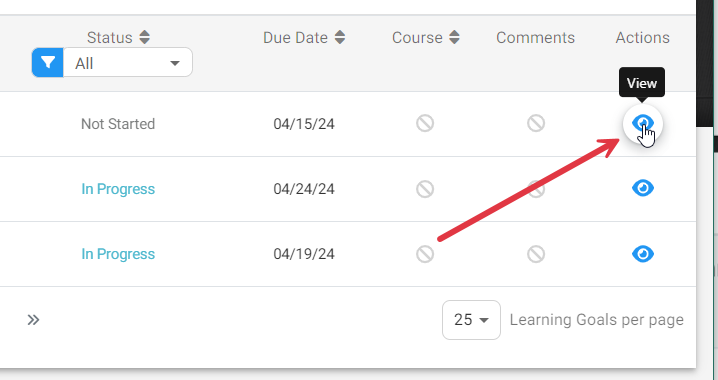Sort by Status column arrows

[145, 38]
